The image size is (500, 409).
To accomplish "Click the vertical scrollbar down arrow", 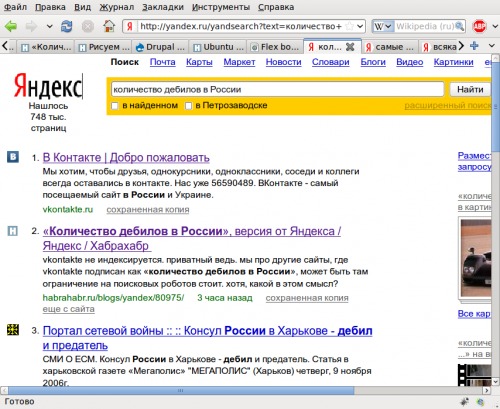I will point(496,382).
